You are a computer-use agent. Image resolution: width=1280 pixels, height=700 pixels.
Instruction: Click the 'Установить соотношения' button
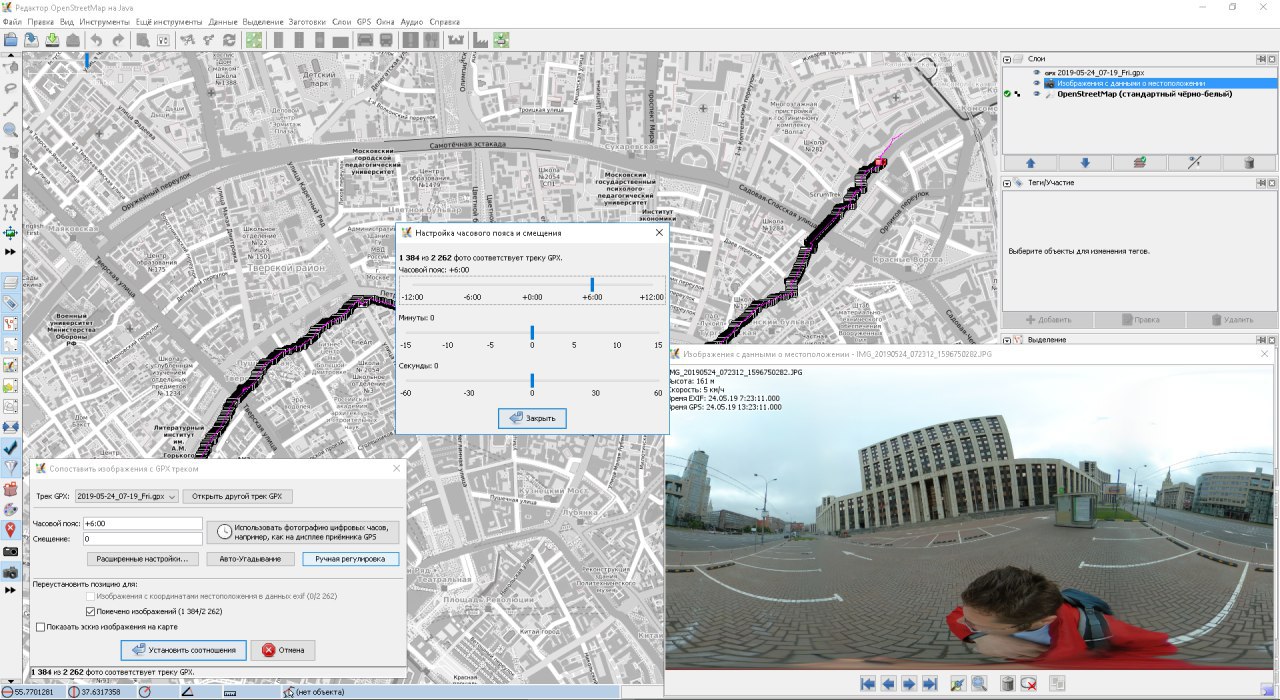pos(183,650)
